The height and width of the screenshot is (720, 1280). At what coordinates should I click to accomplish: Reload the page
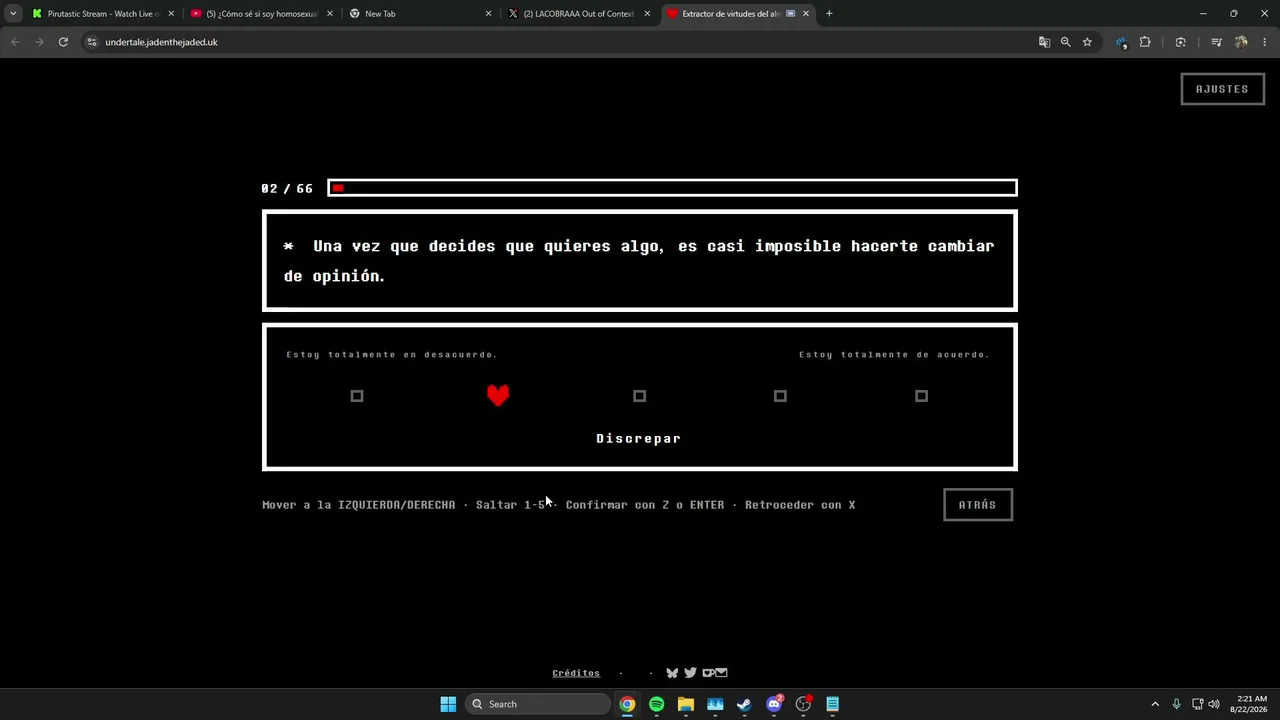pyautogui.click(x=63, y=42)
